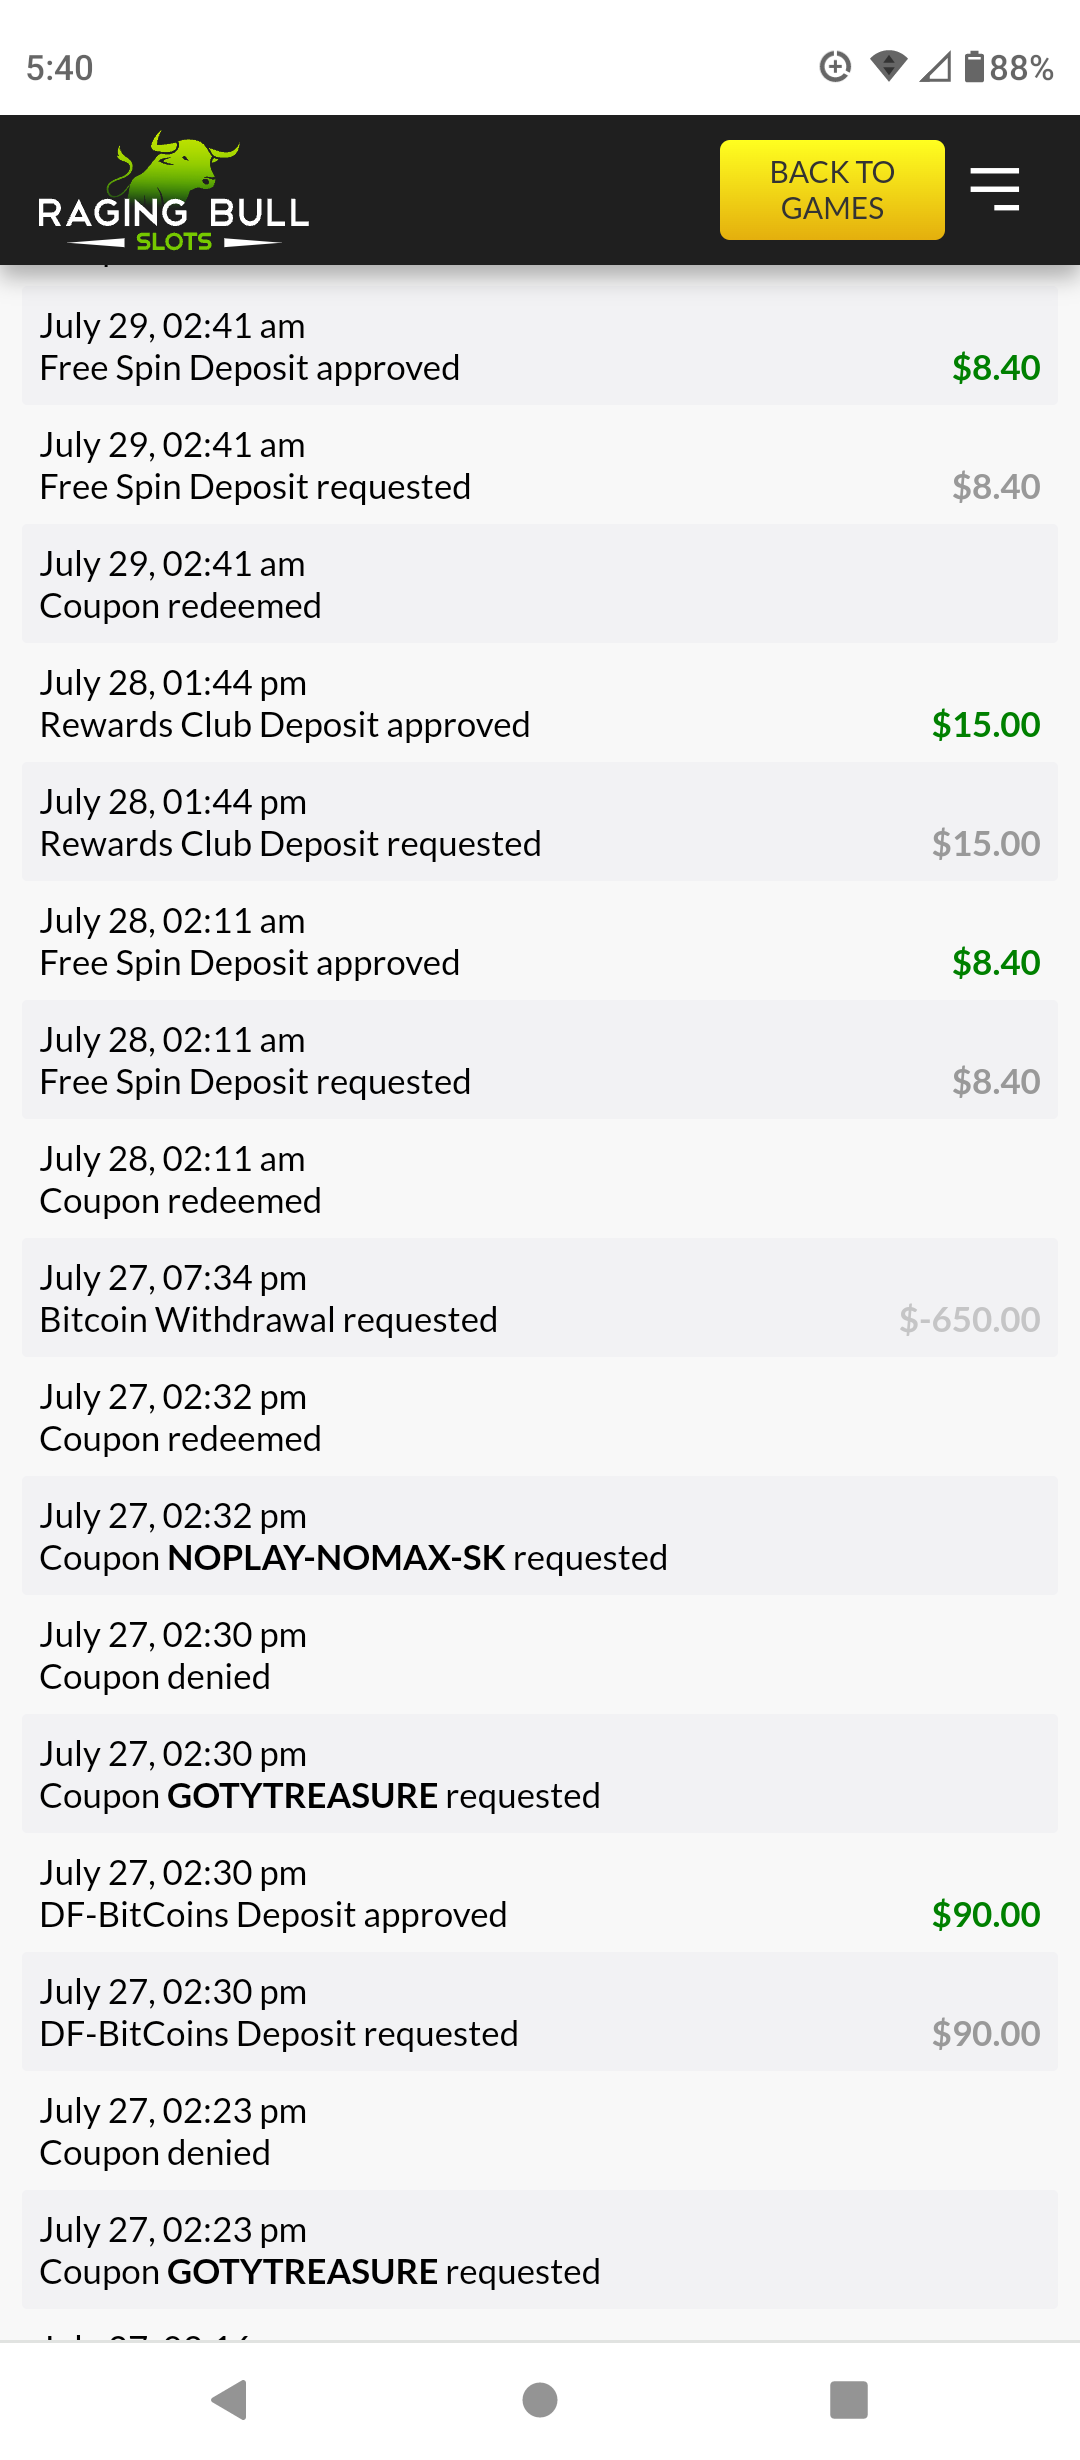Tap the DF-BitCoins Deposit requested row
Screen dimensions: 1080x2460
pos(540,2012)
